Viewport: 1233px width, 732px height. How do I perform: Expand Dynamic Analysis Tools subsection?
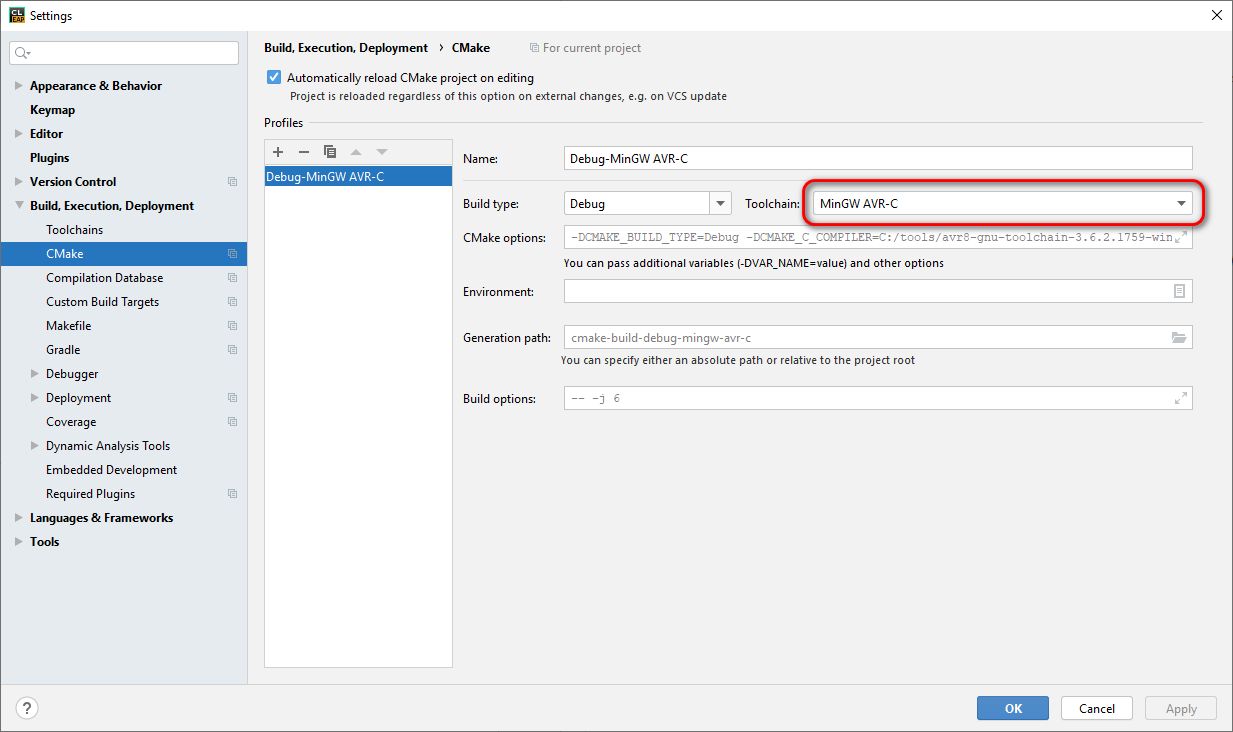click(x=35, y=446)
